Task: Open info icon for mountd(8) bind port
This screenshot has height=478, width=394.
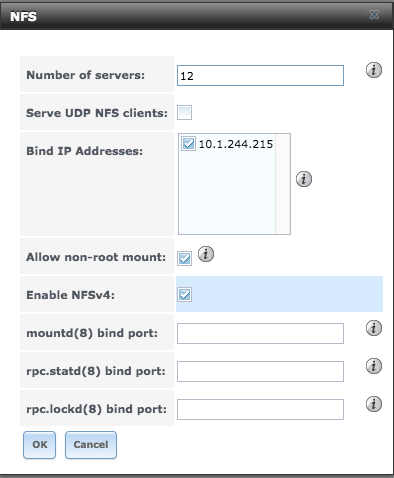Action: click(x=374, y=328)
